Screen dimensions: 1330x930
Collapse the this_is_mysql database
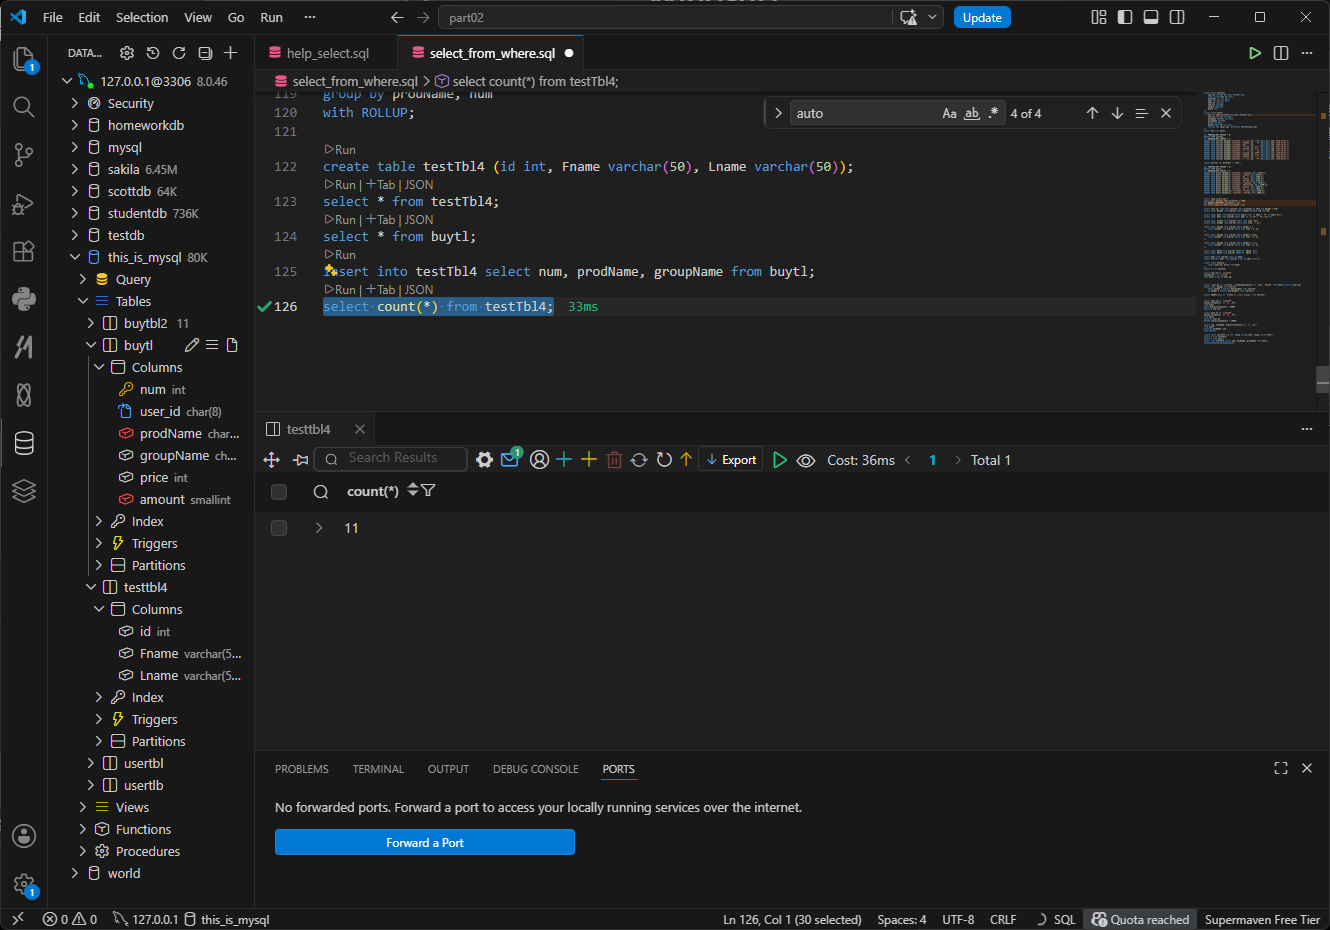coord(74,257)
